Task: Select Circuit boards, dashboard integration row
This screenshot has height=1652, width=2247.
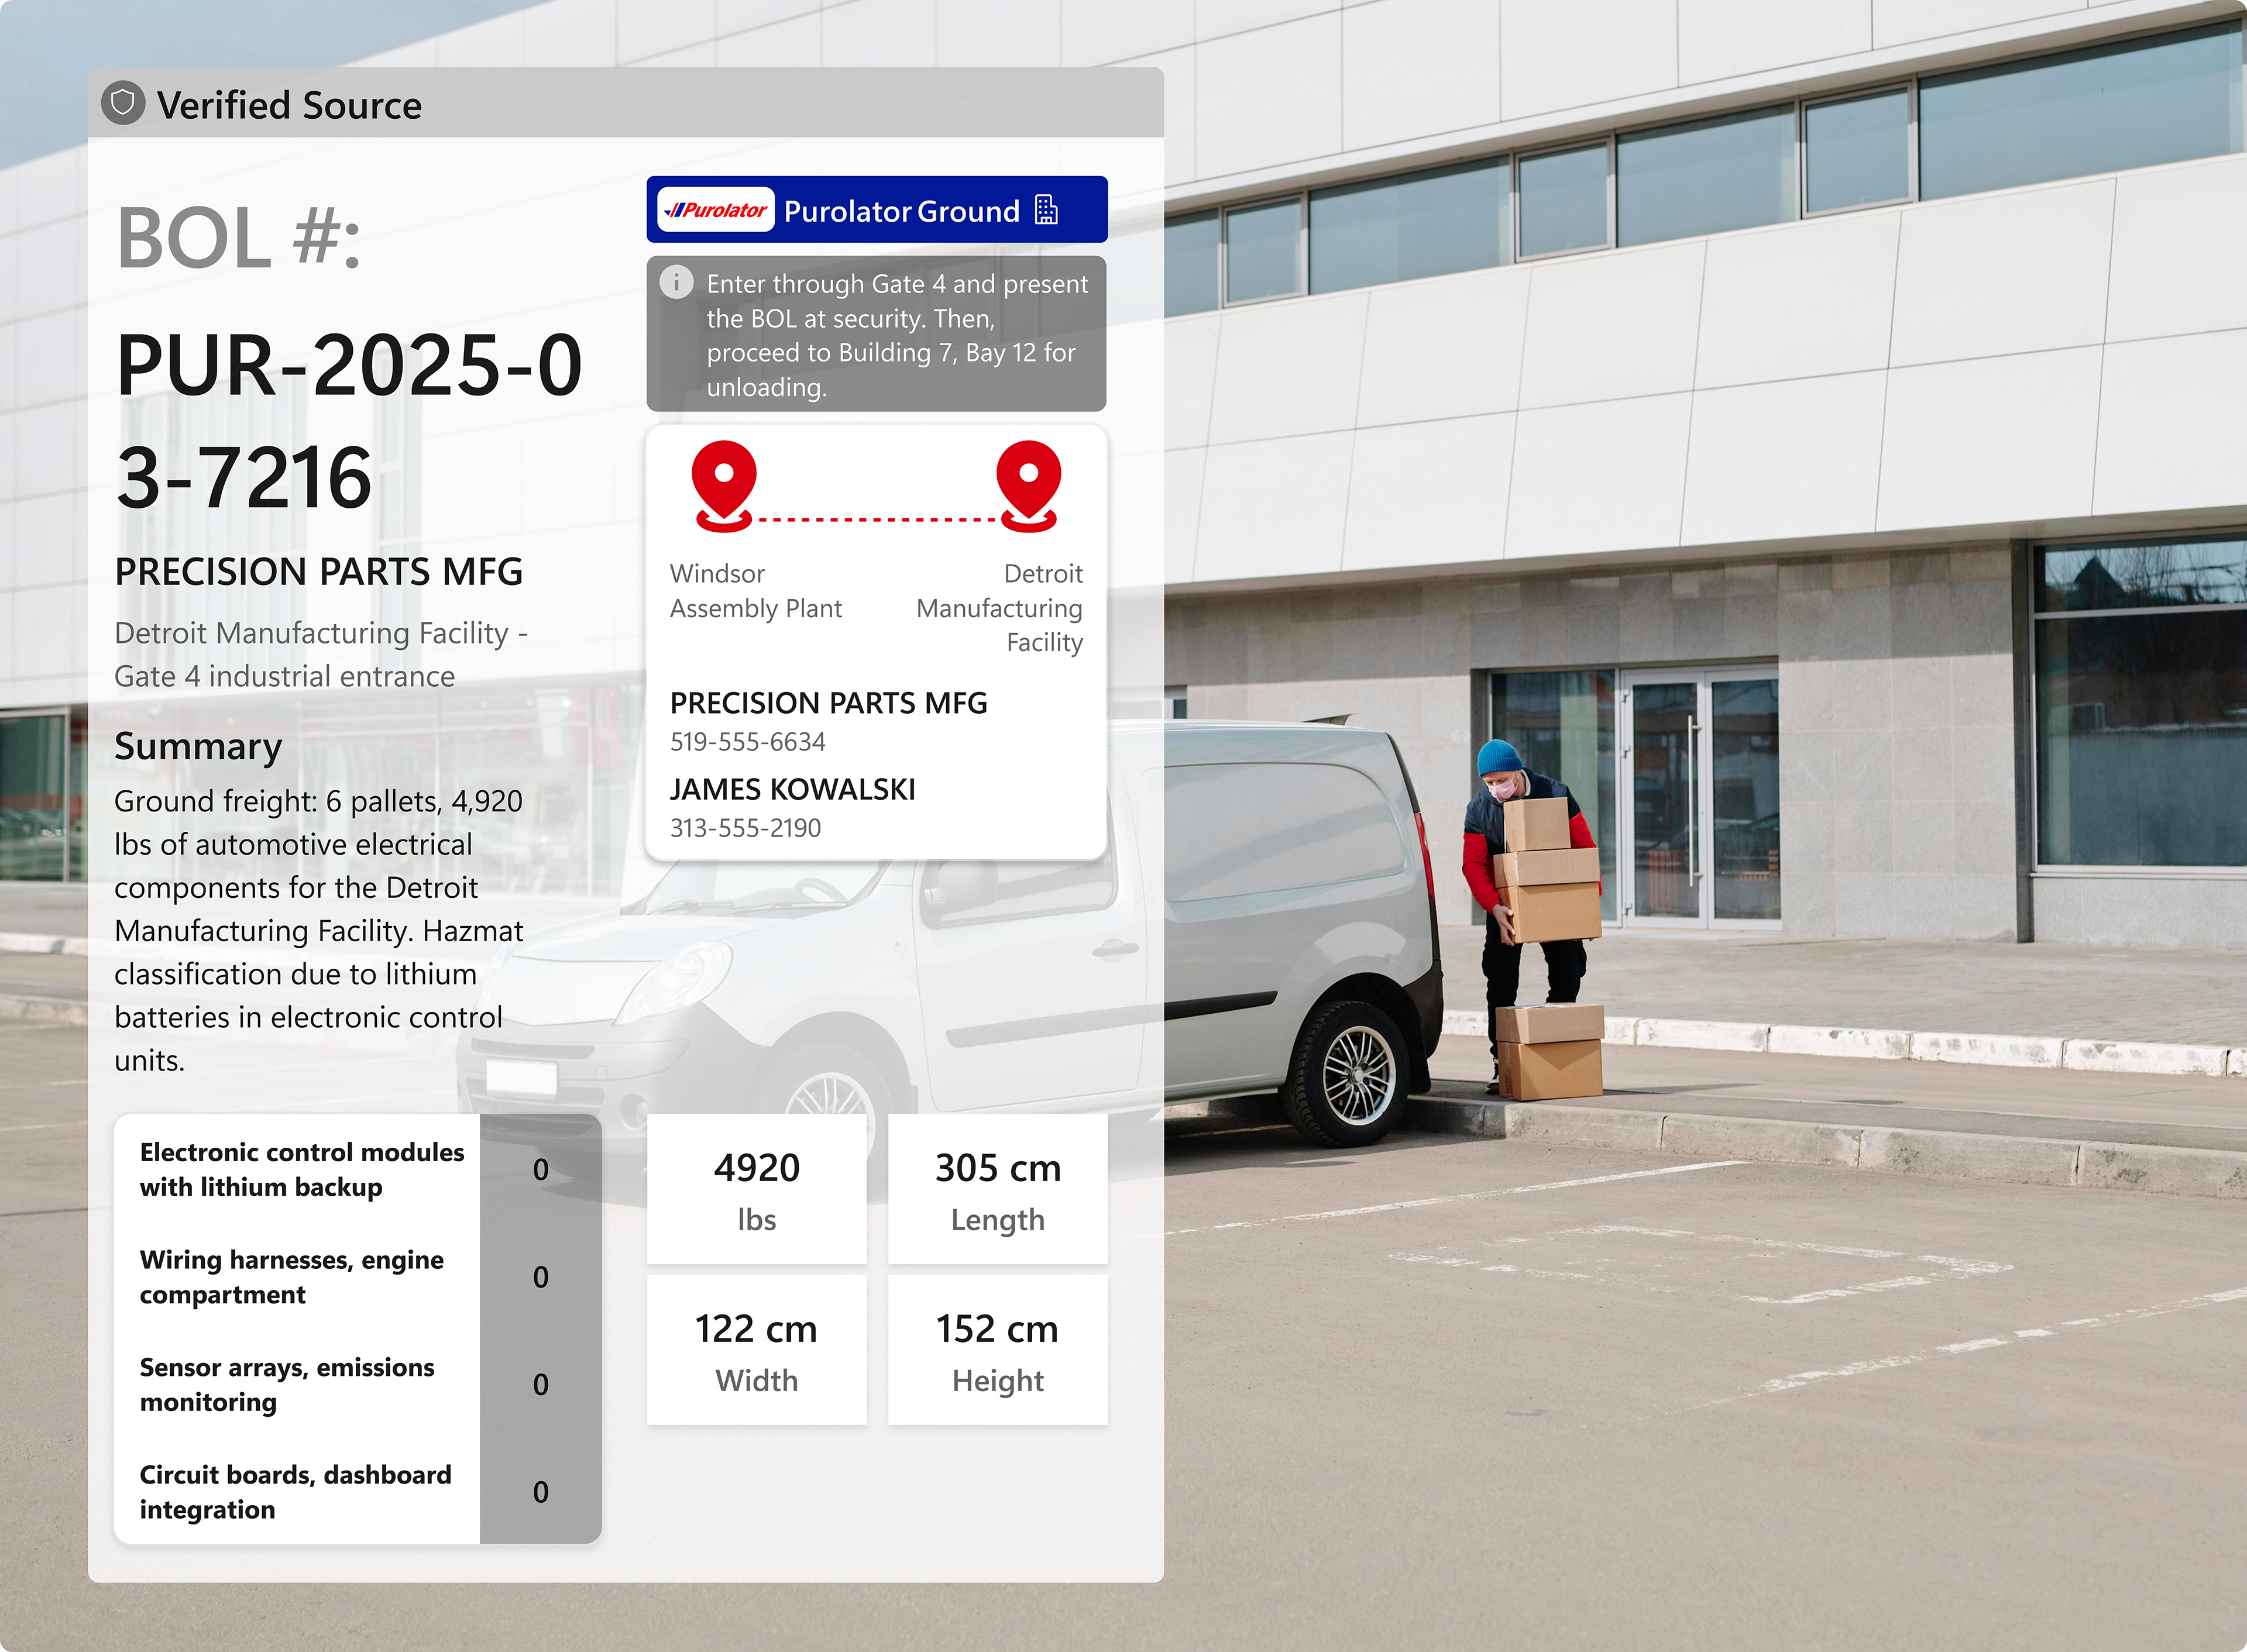Action: pyautogui.click(x=295, y=1491)
